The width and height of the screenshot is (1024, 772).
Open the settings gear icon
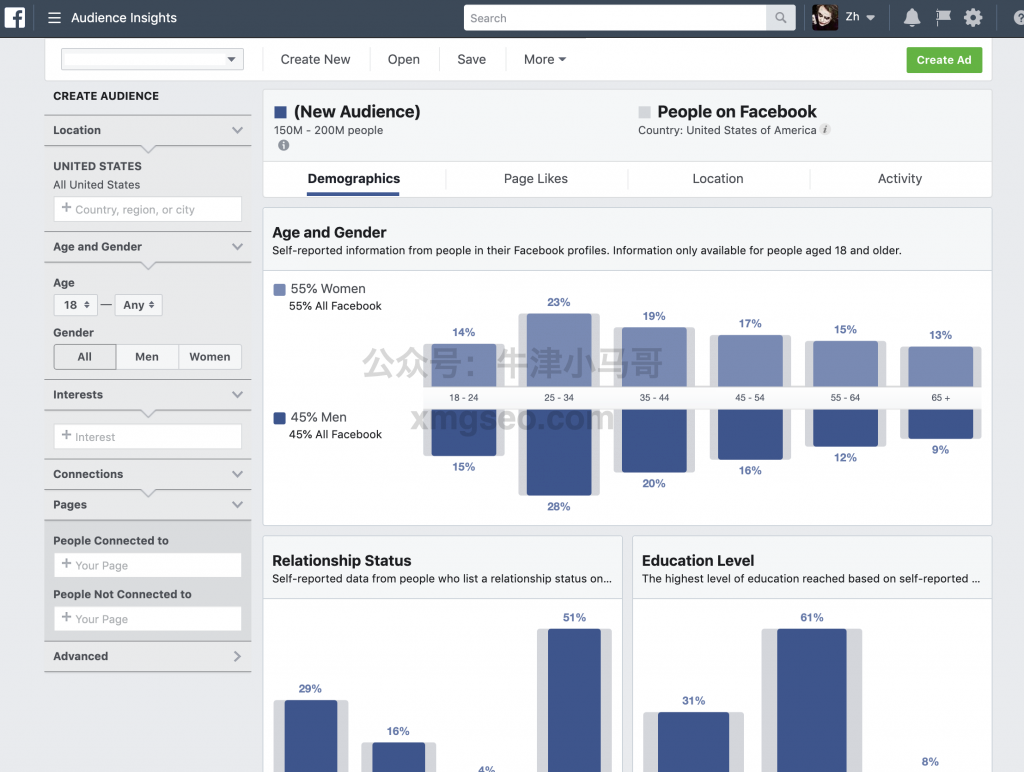tap(973, 18)
